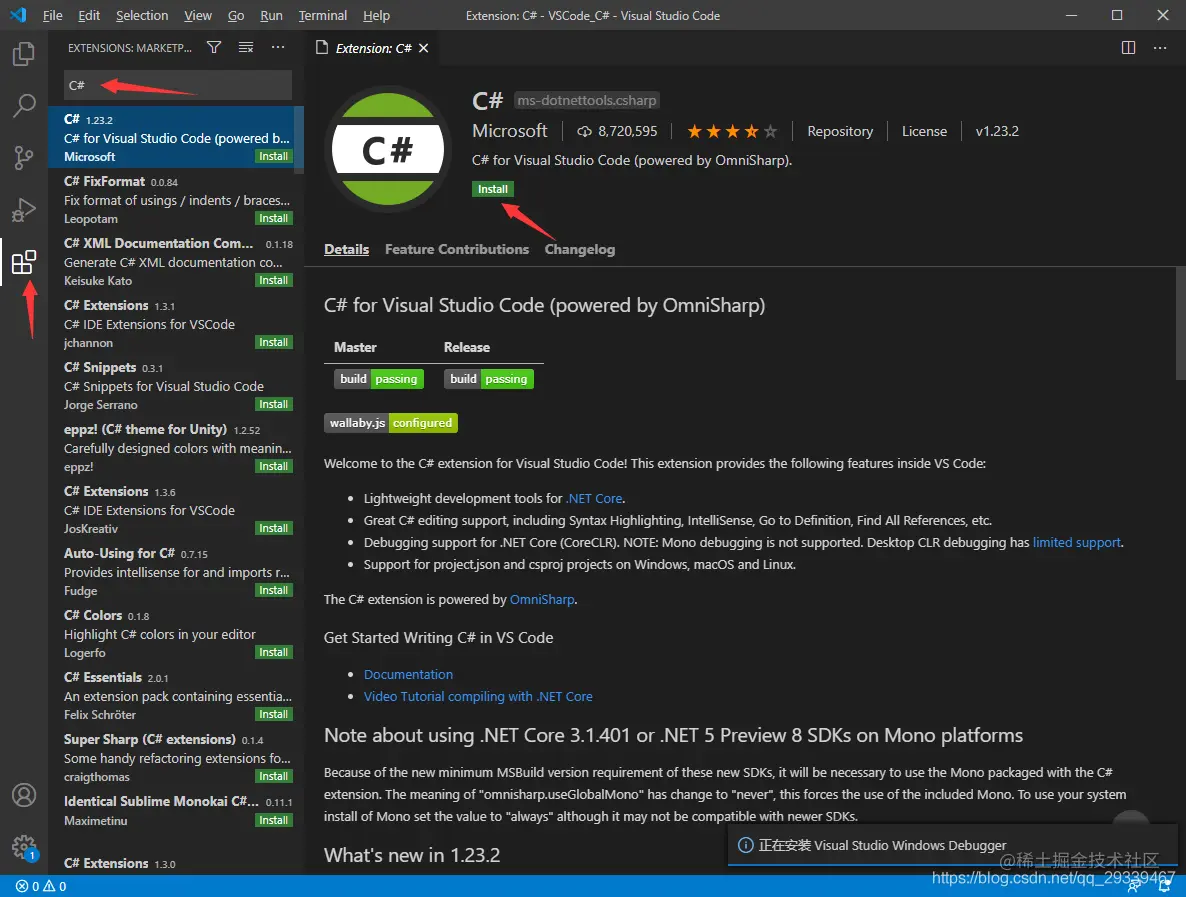
Task: Open the Run and Debug view
Action: tap(23, 210)
